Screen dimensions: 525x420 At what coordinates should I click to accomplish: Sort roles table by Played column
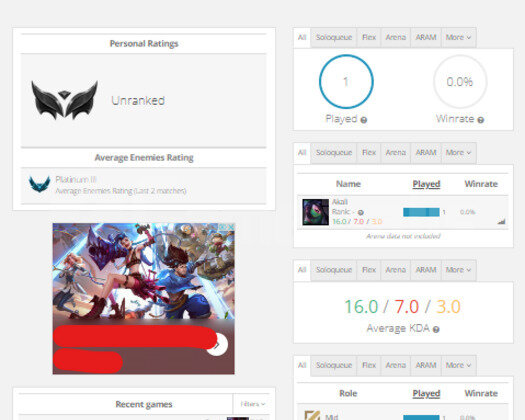(x=426, y=394)
